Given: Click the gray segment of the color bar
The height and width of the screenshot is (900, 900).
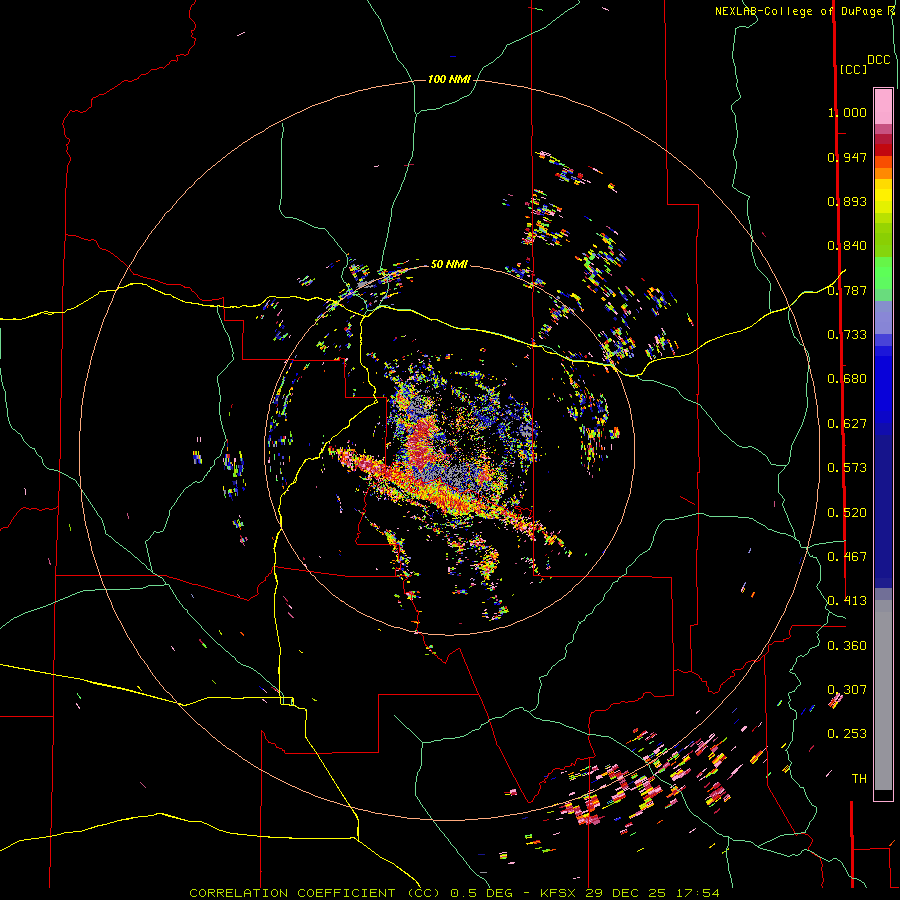Looking at the screenshot, I should [x=883, y=695].
